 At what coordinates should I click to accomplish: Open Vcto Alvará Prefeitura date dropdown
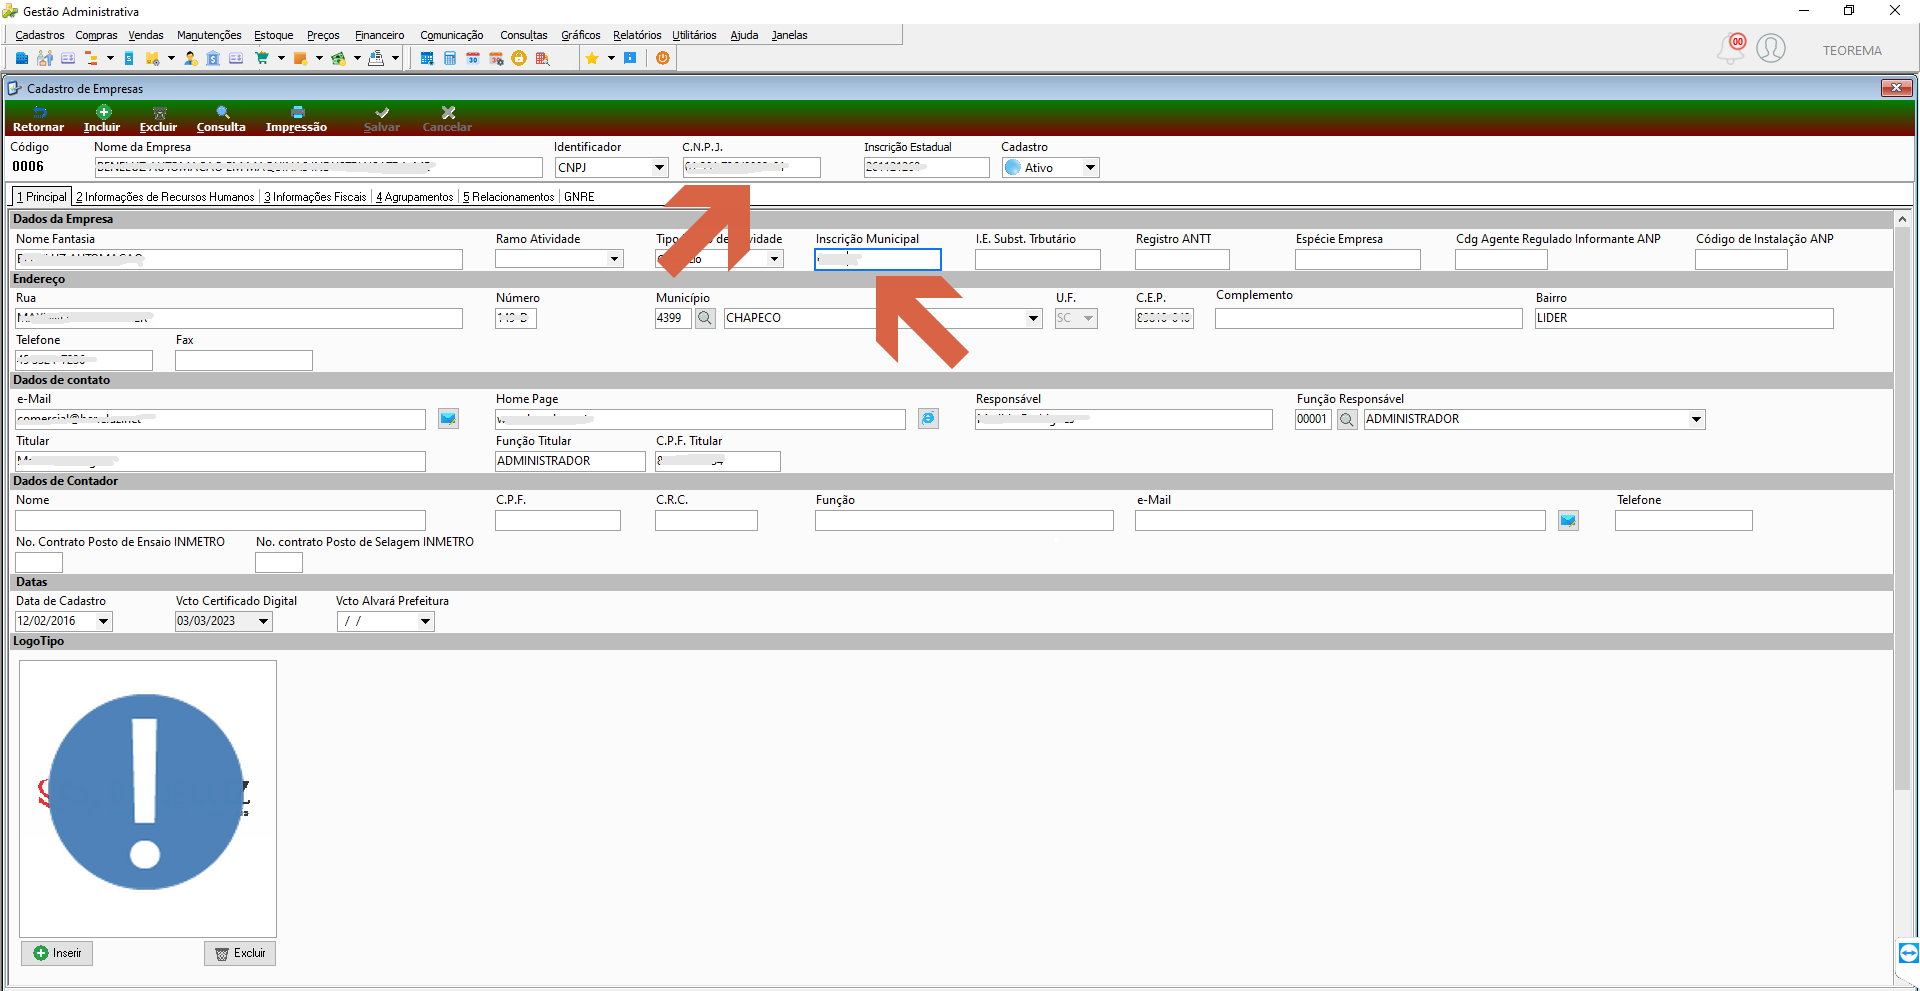tap(425, 621)
